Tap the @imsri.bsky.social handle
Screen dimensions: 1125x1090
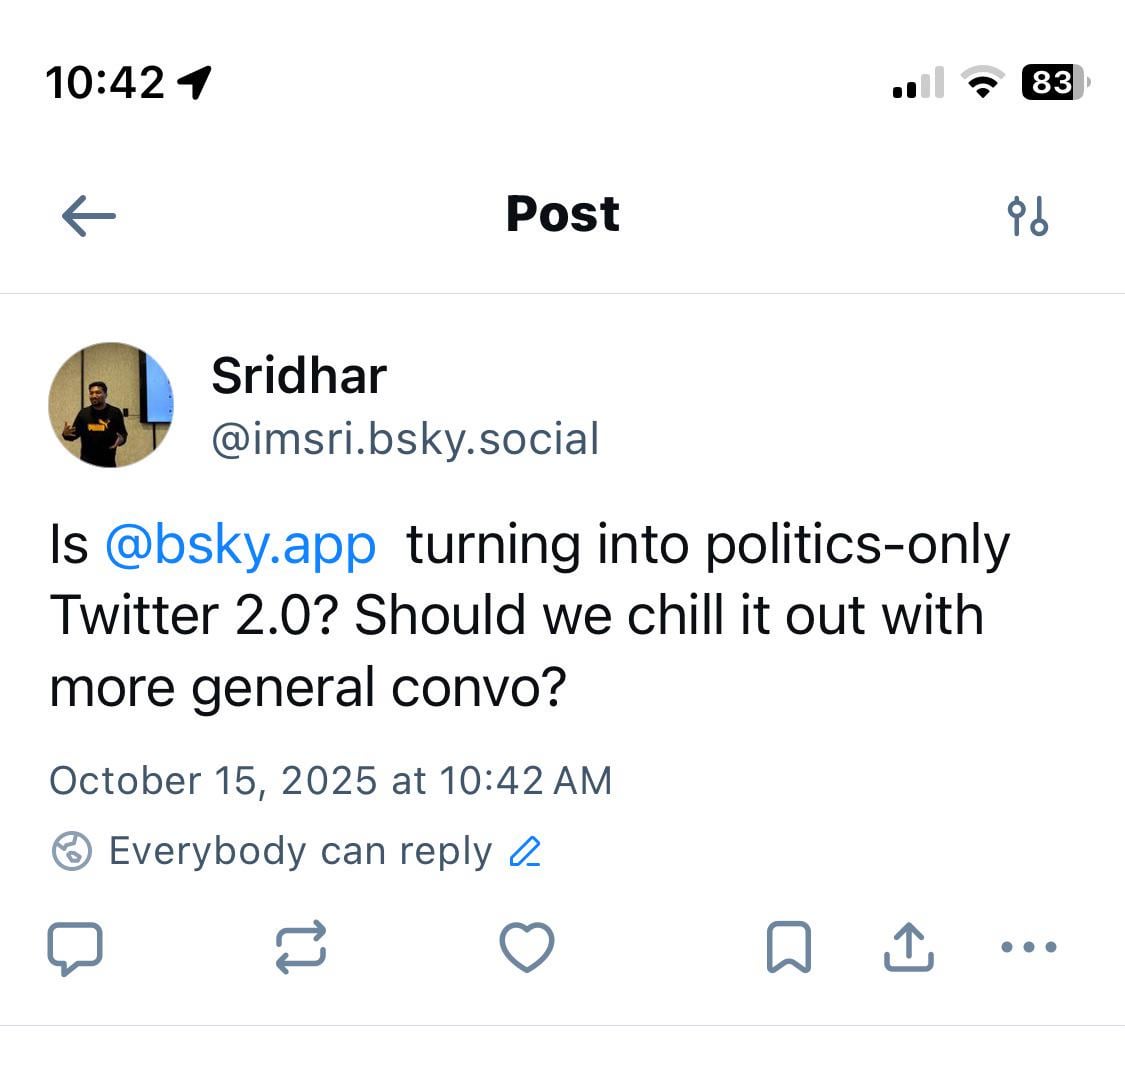click(x=405, y=440)
